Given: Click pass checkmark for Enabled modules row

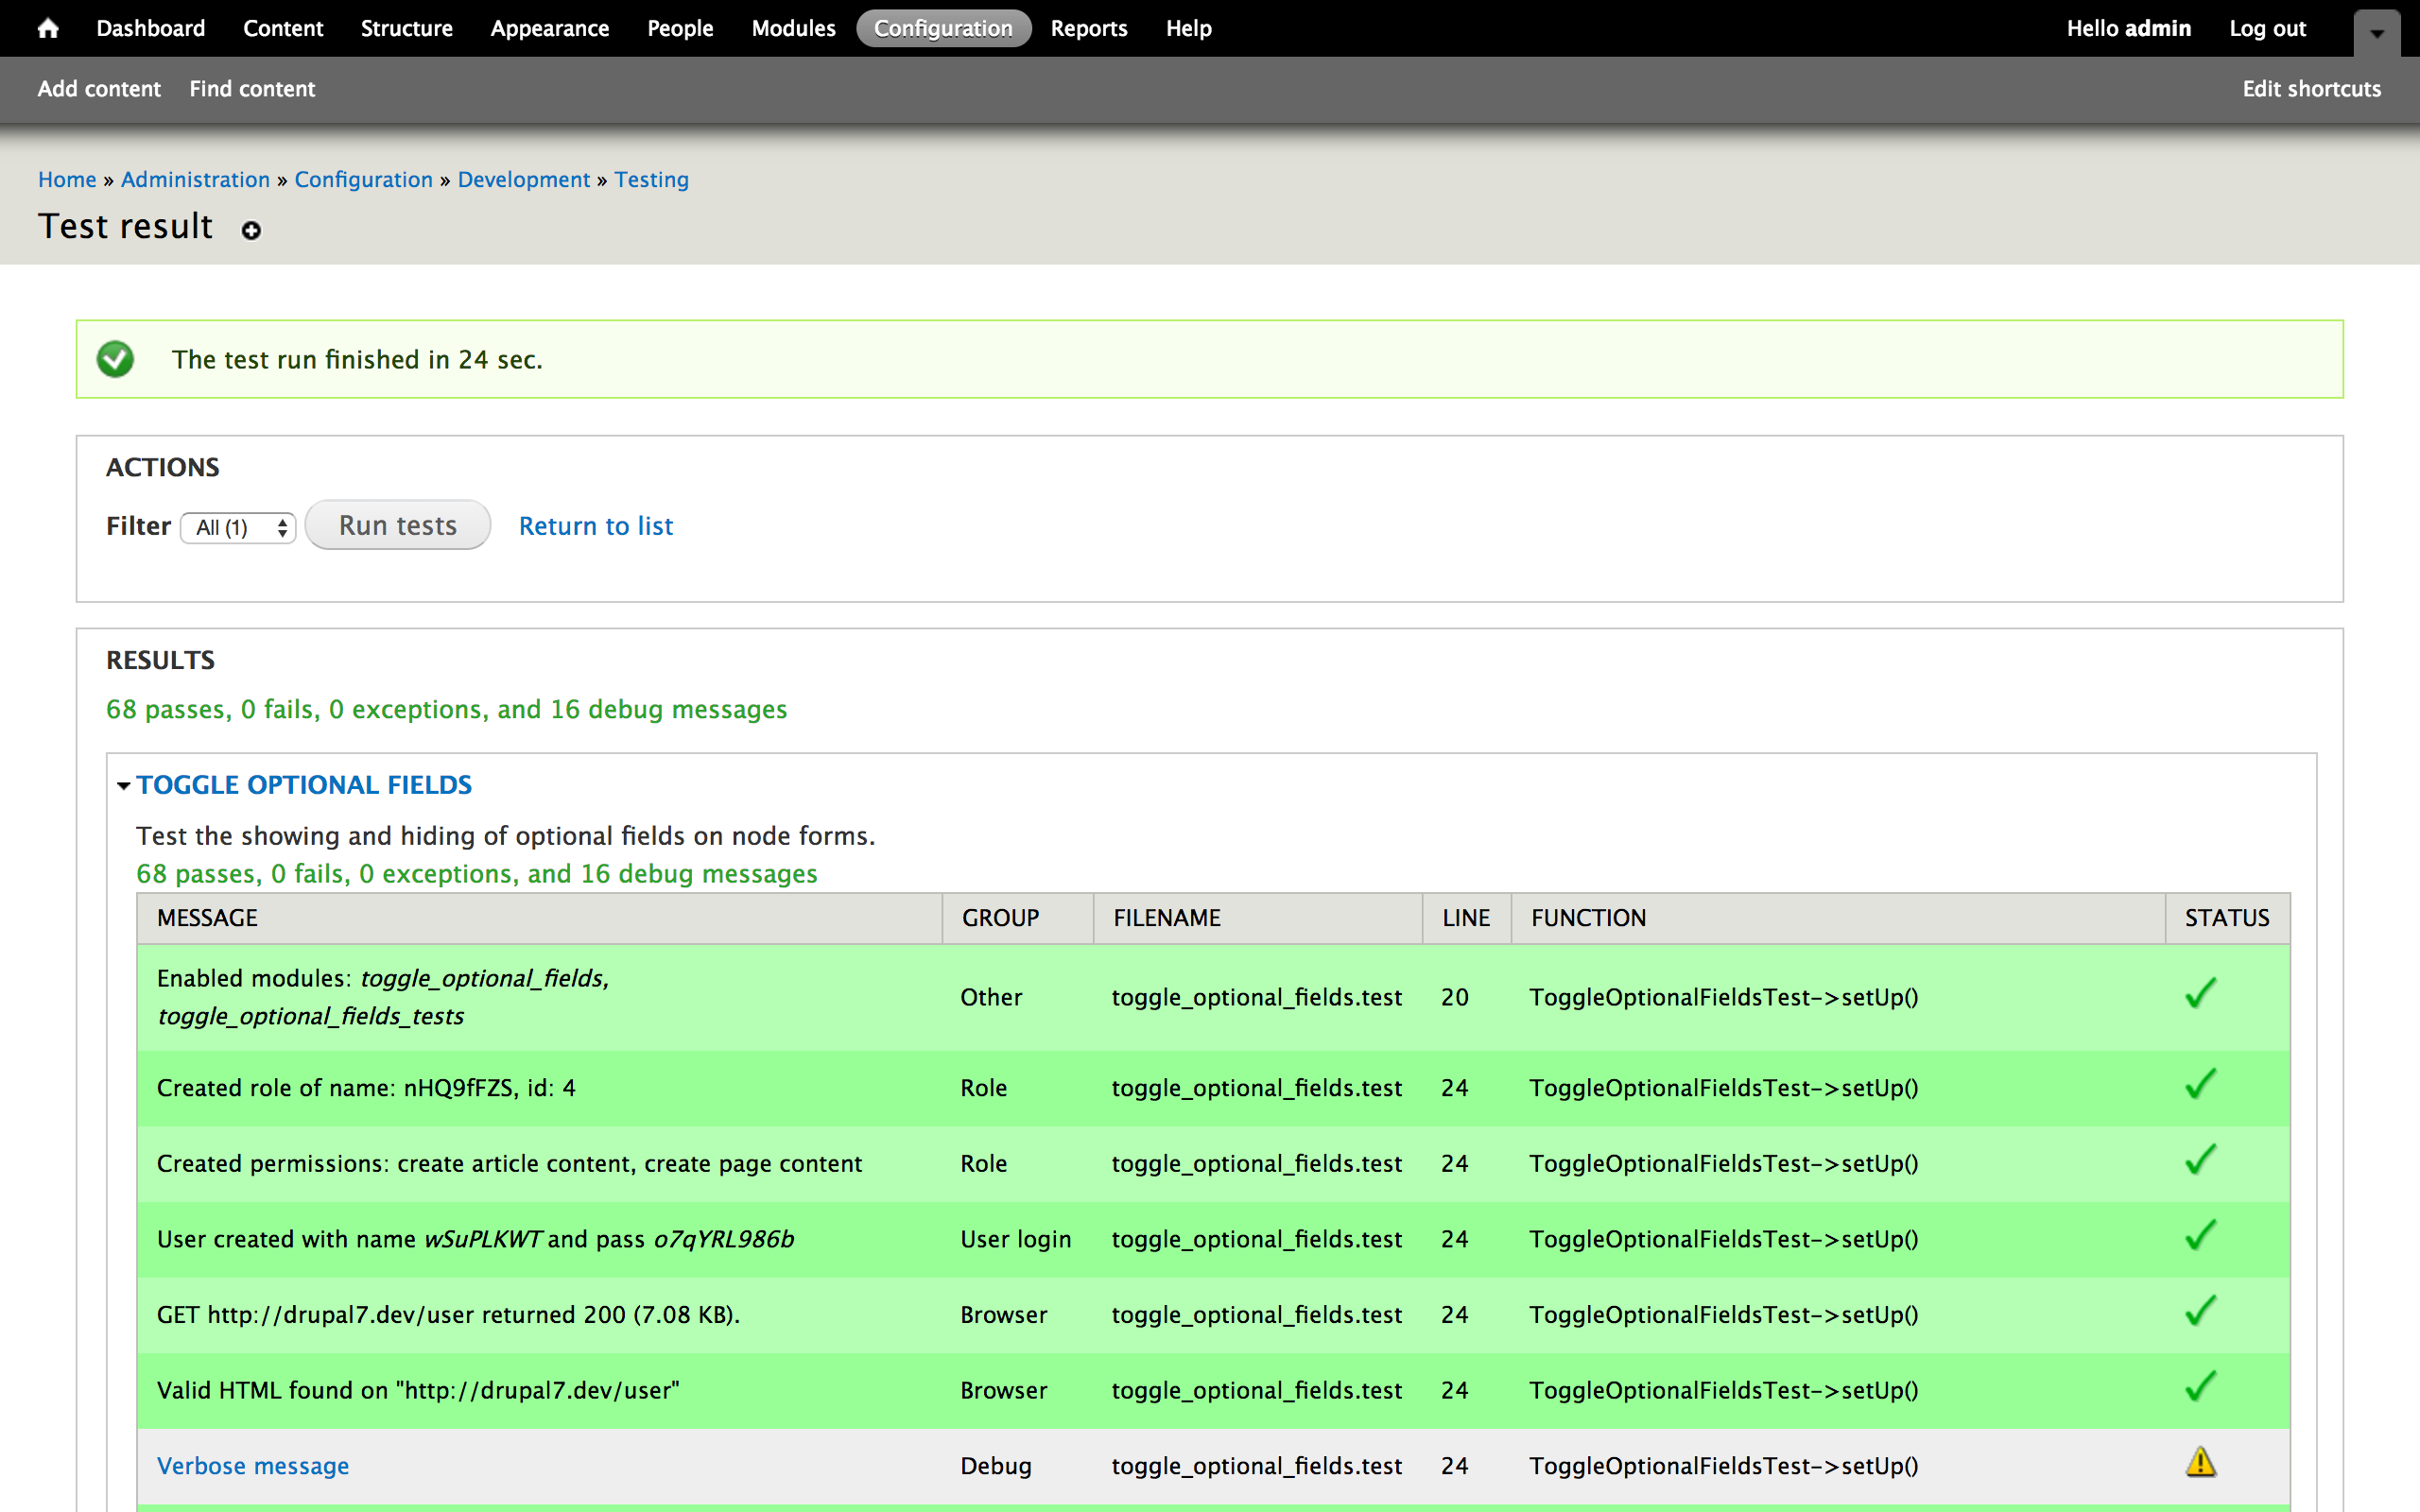Looking at the screenshot, I should [2200, 994].
